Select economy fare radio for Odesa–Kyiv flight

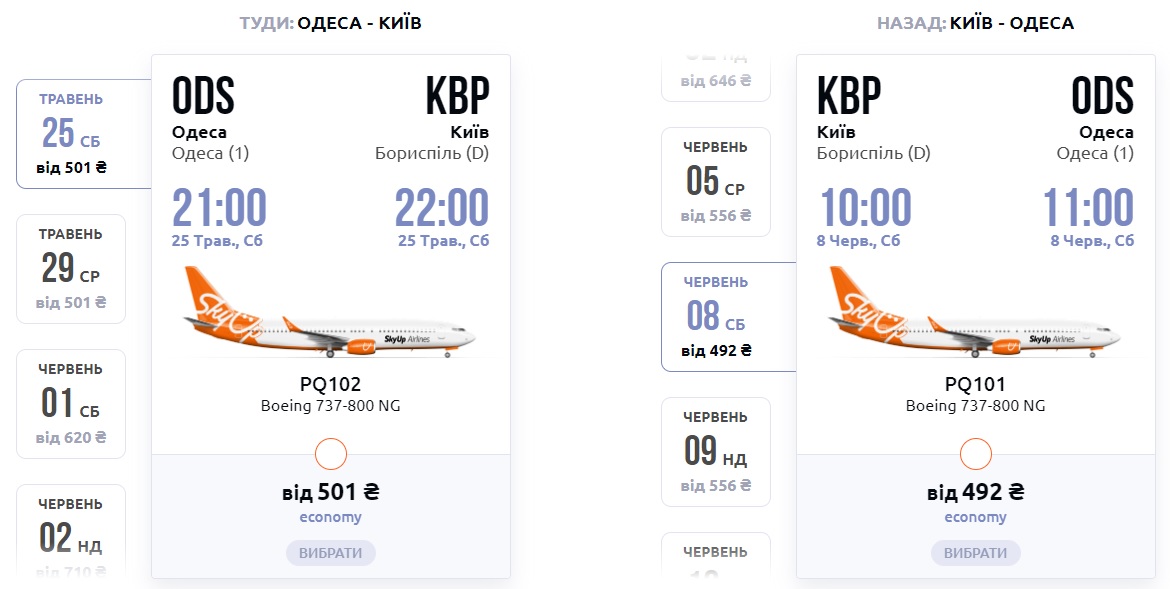(331, 454)
